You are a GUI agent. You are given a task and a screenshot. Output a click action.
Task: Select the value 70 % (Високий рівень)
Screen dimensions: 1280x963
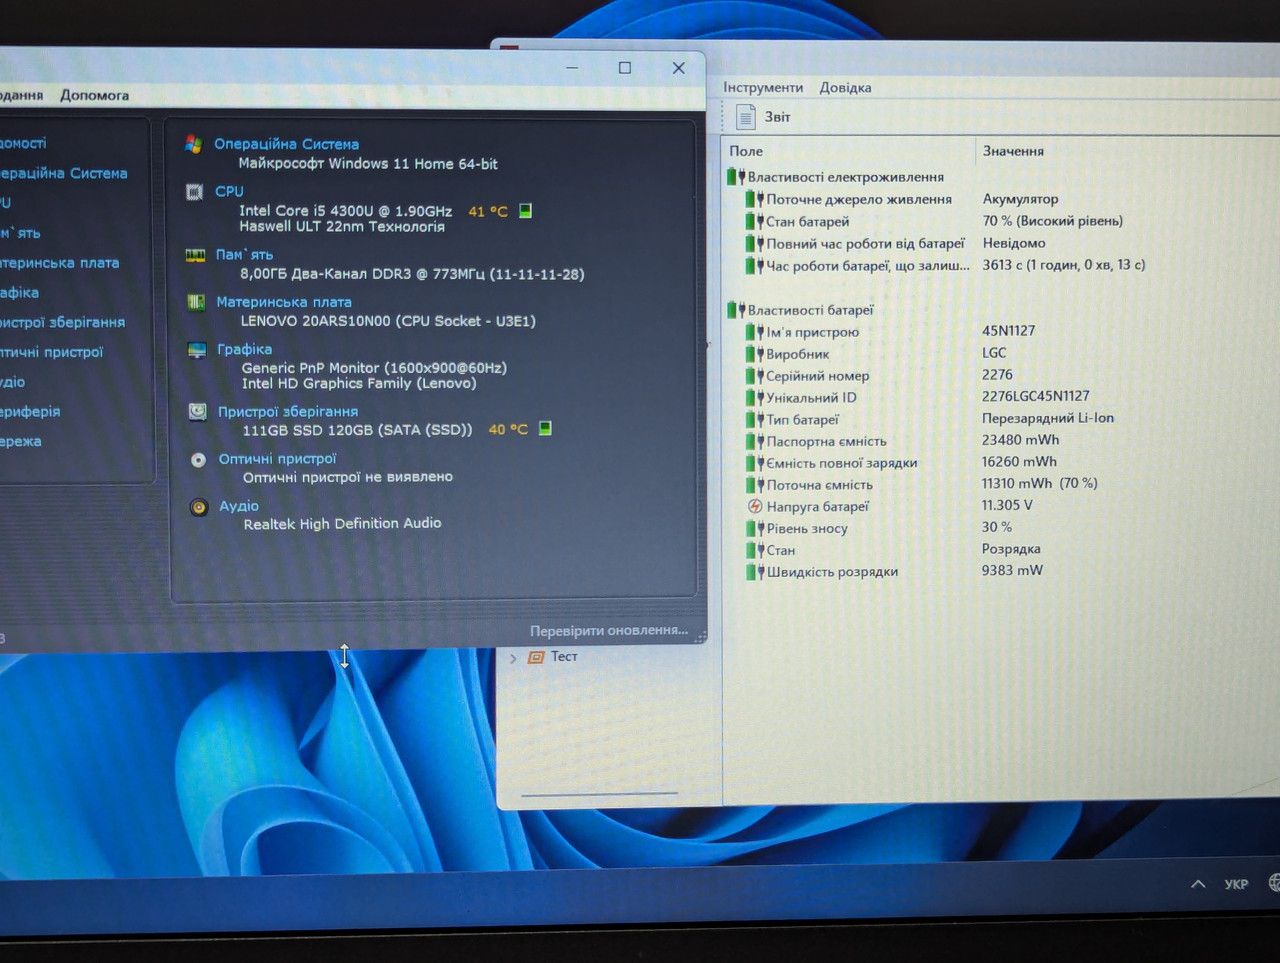pos(1053,221)
